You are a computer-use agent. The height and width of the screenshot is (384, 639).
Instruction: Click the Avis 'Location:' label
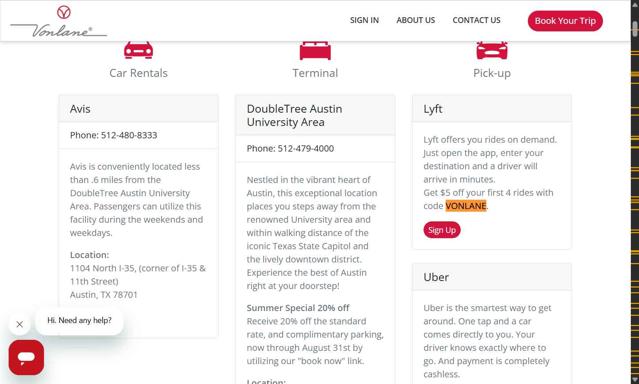(89, 255)
